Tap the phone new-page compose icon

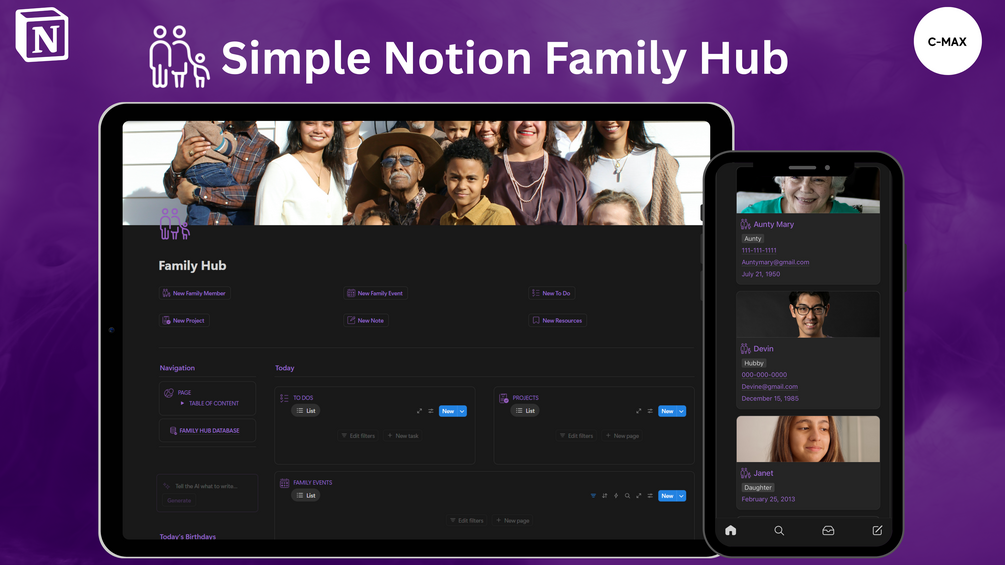tap(877, 530)
